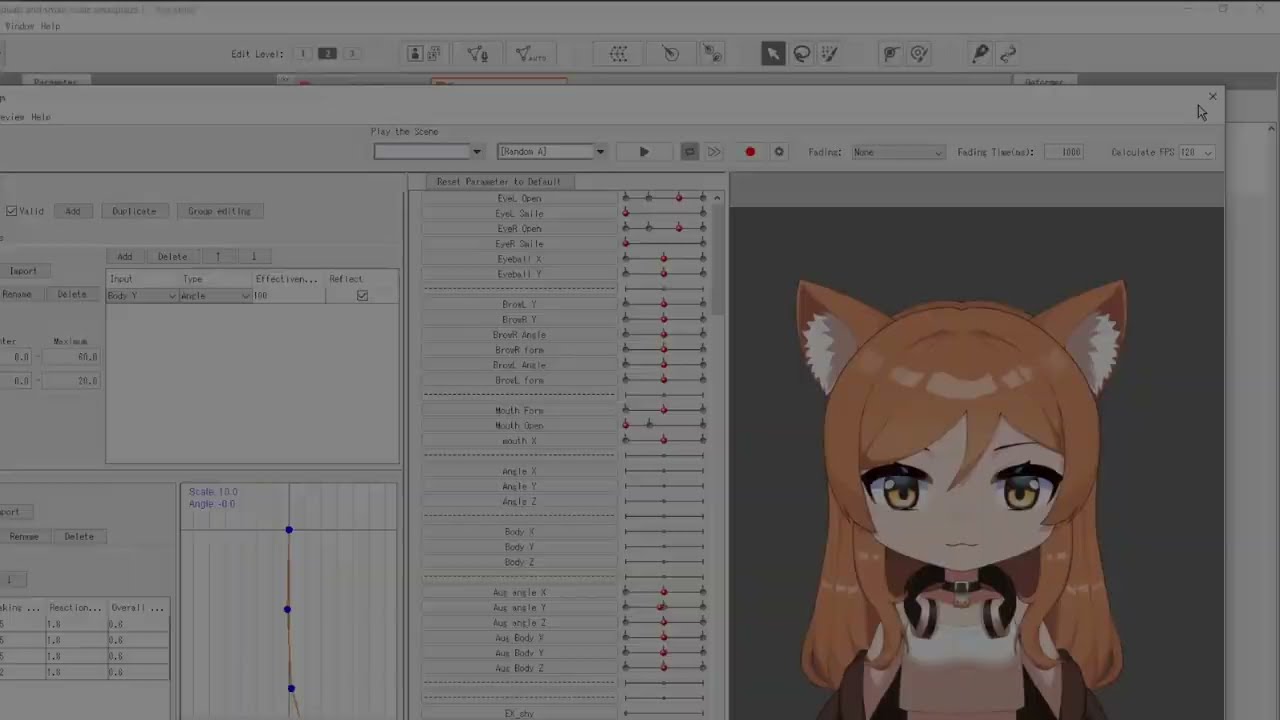This screenshot has height=720, width=1280.
Task: Click the first swirl deform-path icon
Action: (890, 54)
